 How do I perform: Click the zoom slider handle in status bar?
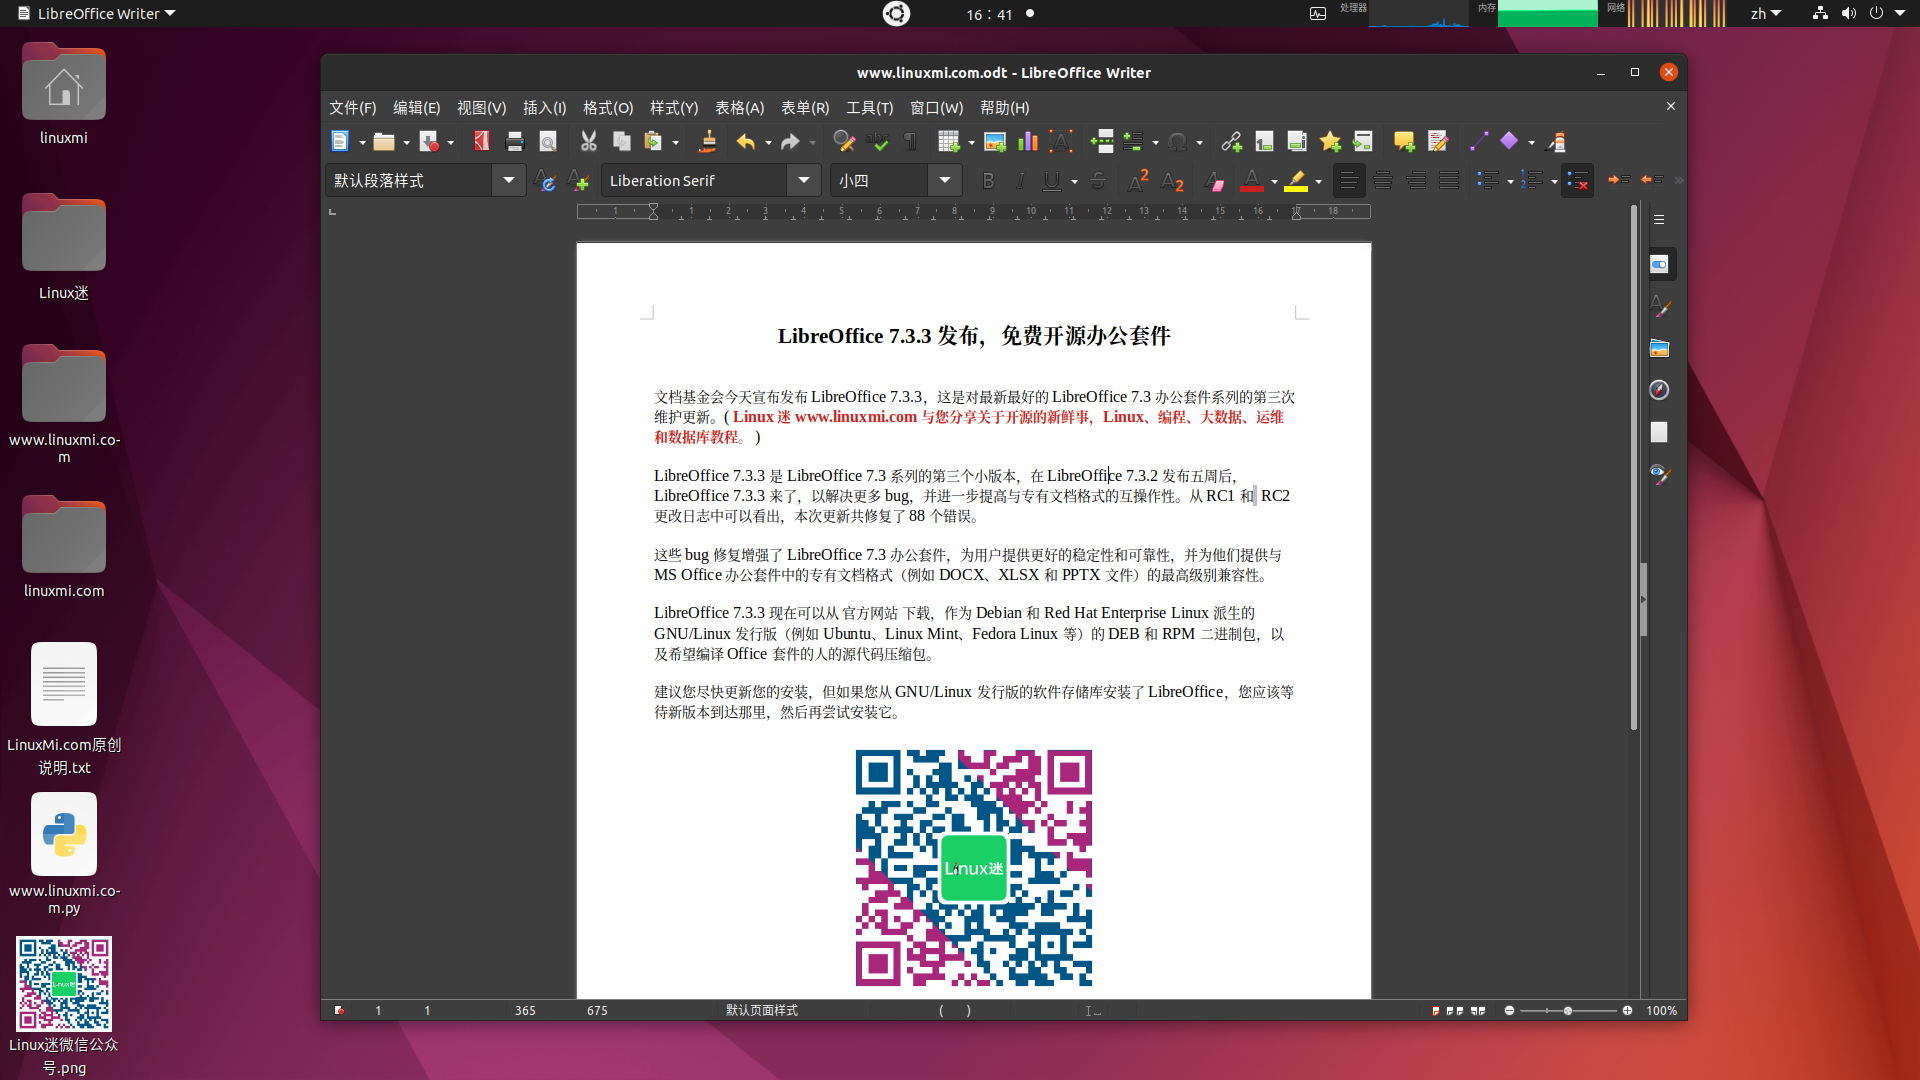coord(1568,1011)
